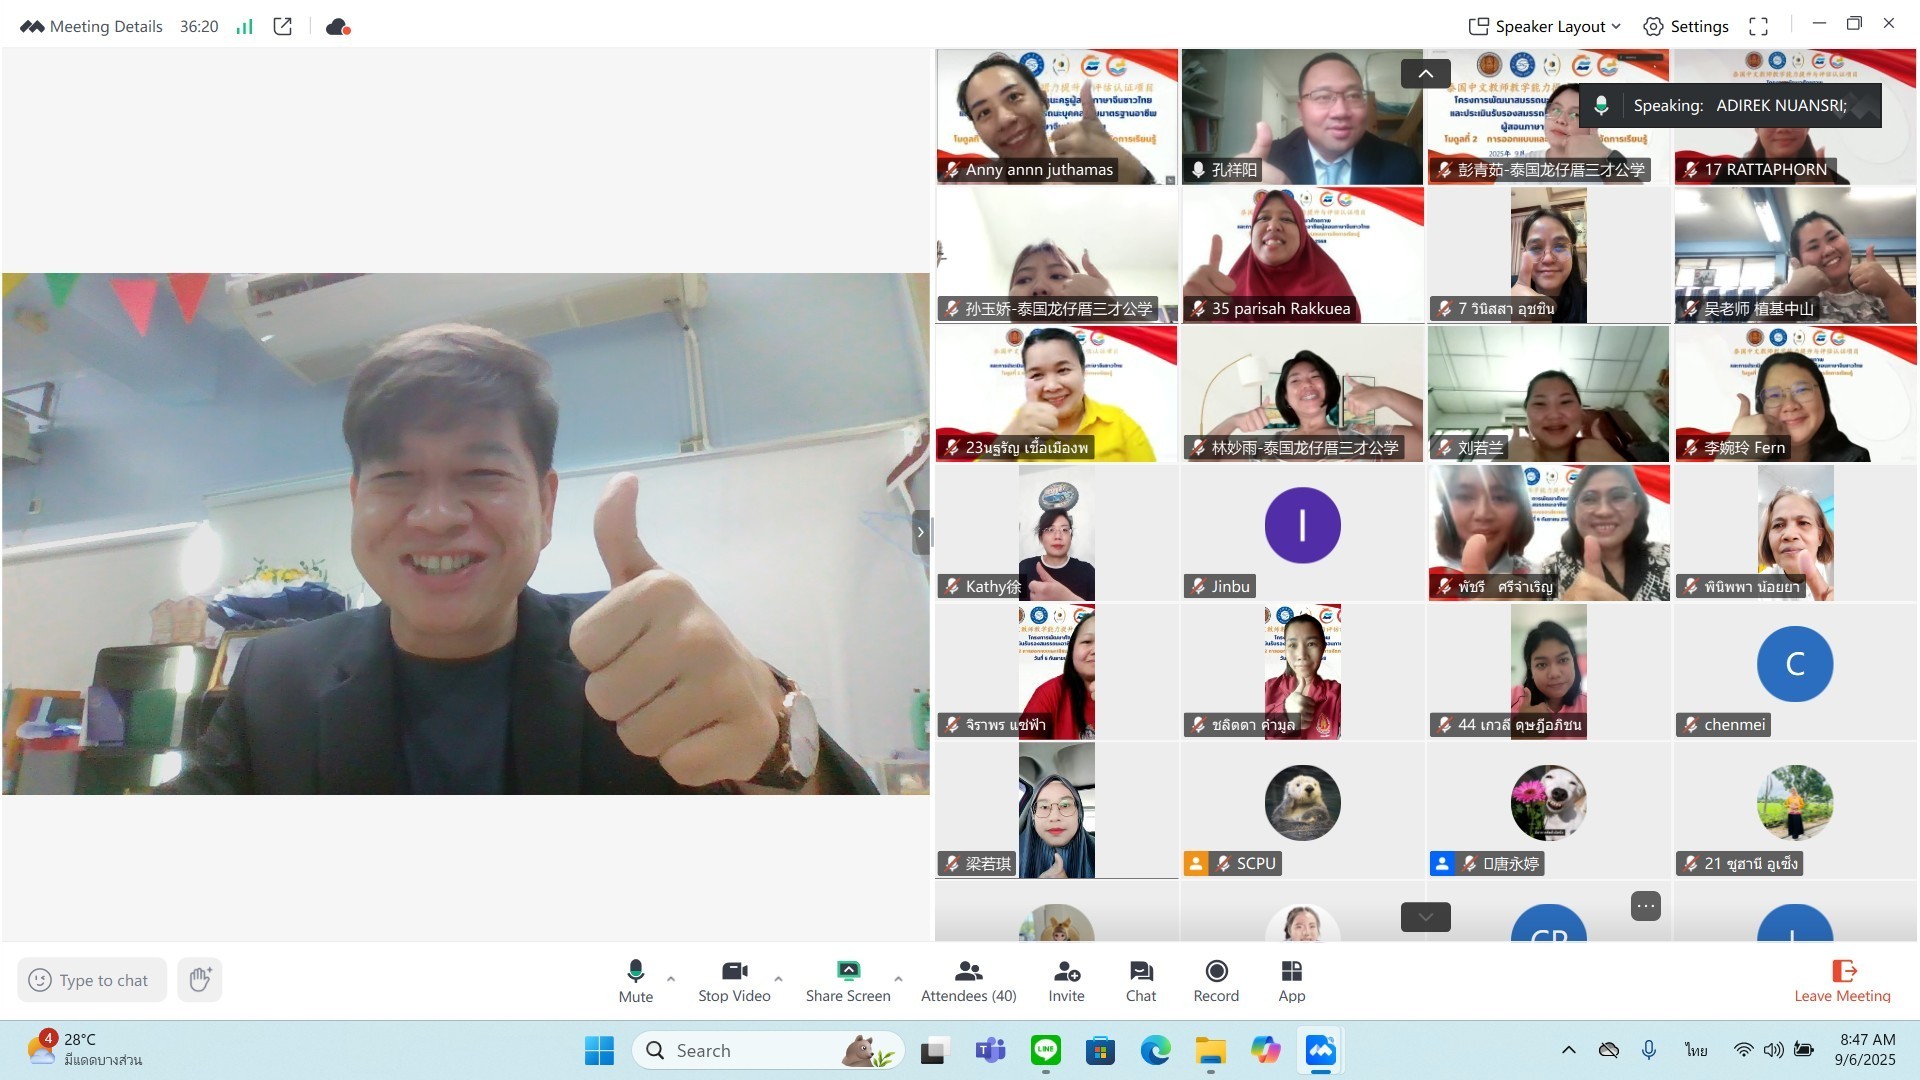Toggle full screen mode icon
The image size is (1920, 1080).
[1758, 27]
